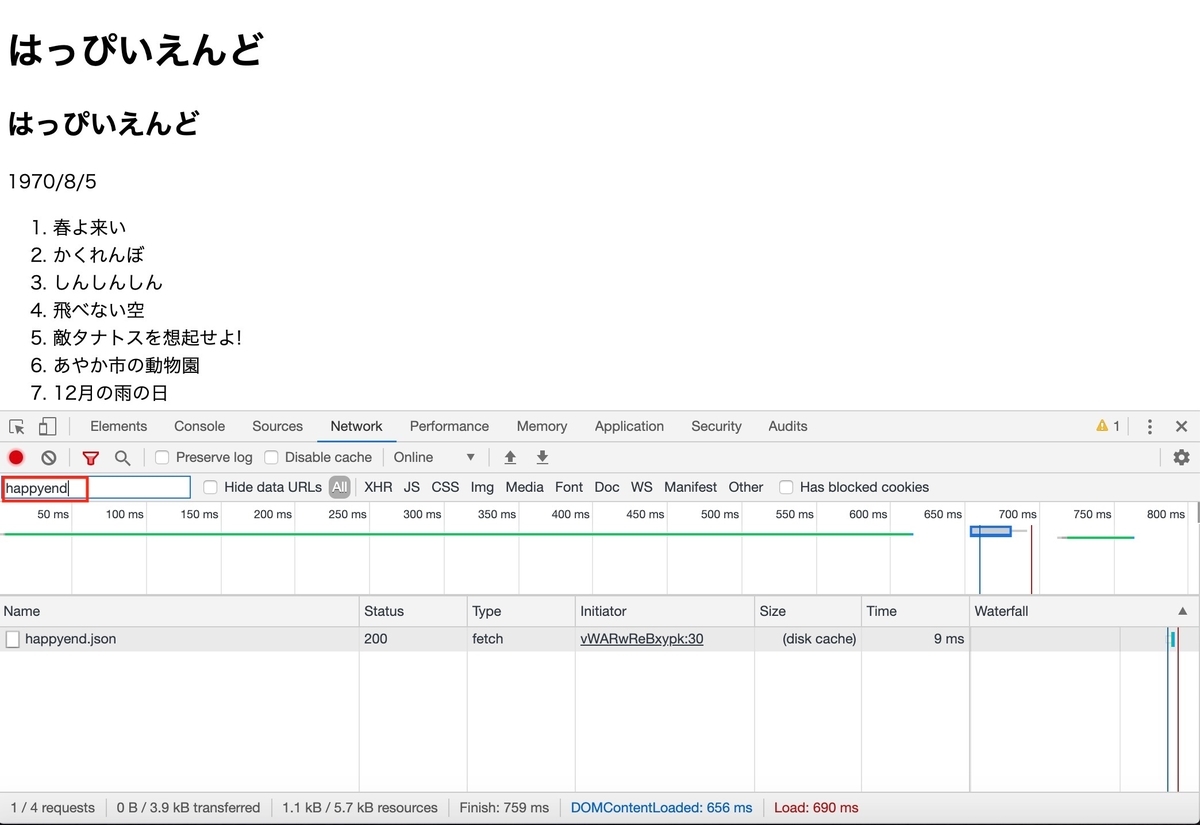This screenshot has height=825, width=1200.
Task: Enable Preserve log checkbox
Action: pyautogui.click(x=162, y=457)
